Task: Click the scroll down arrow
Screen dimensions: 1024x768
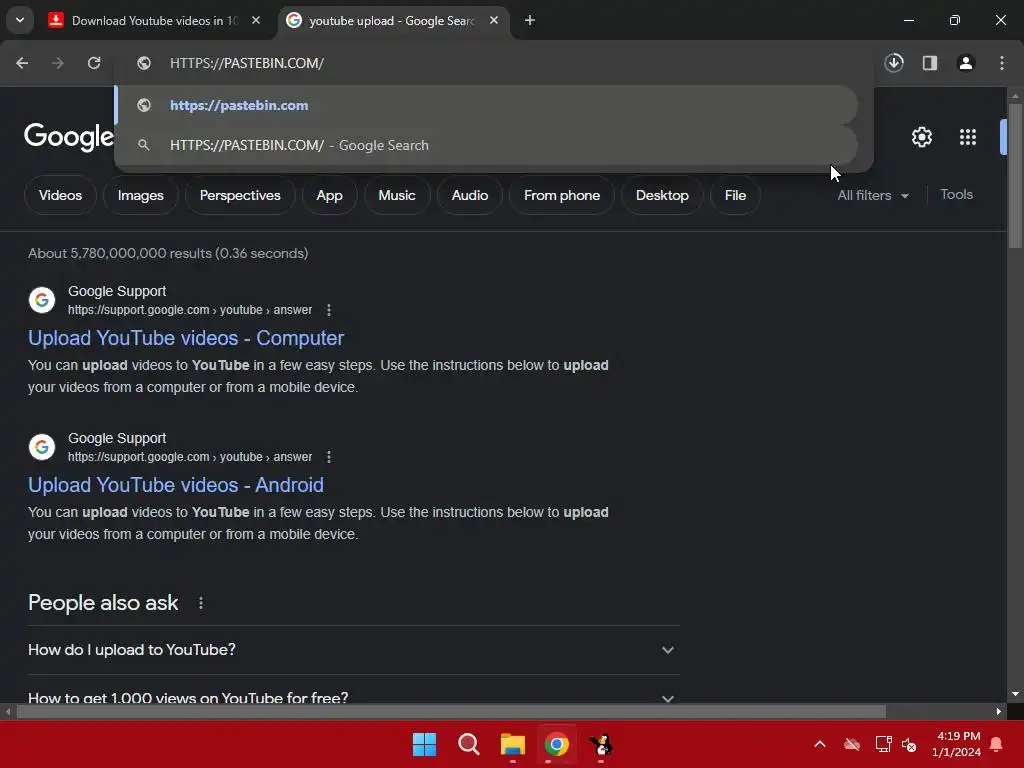Action: coord(1015,694)
